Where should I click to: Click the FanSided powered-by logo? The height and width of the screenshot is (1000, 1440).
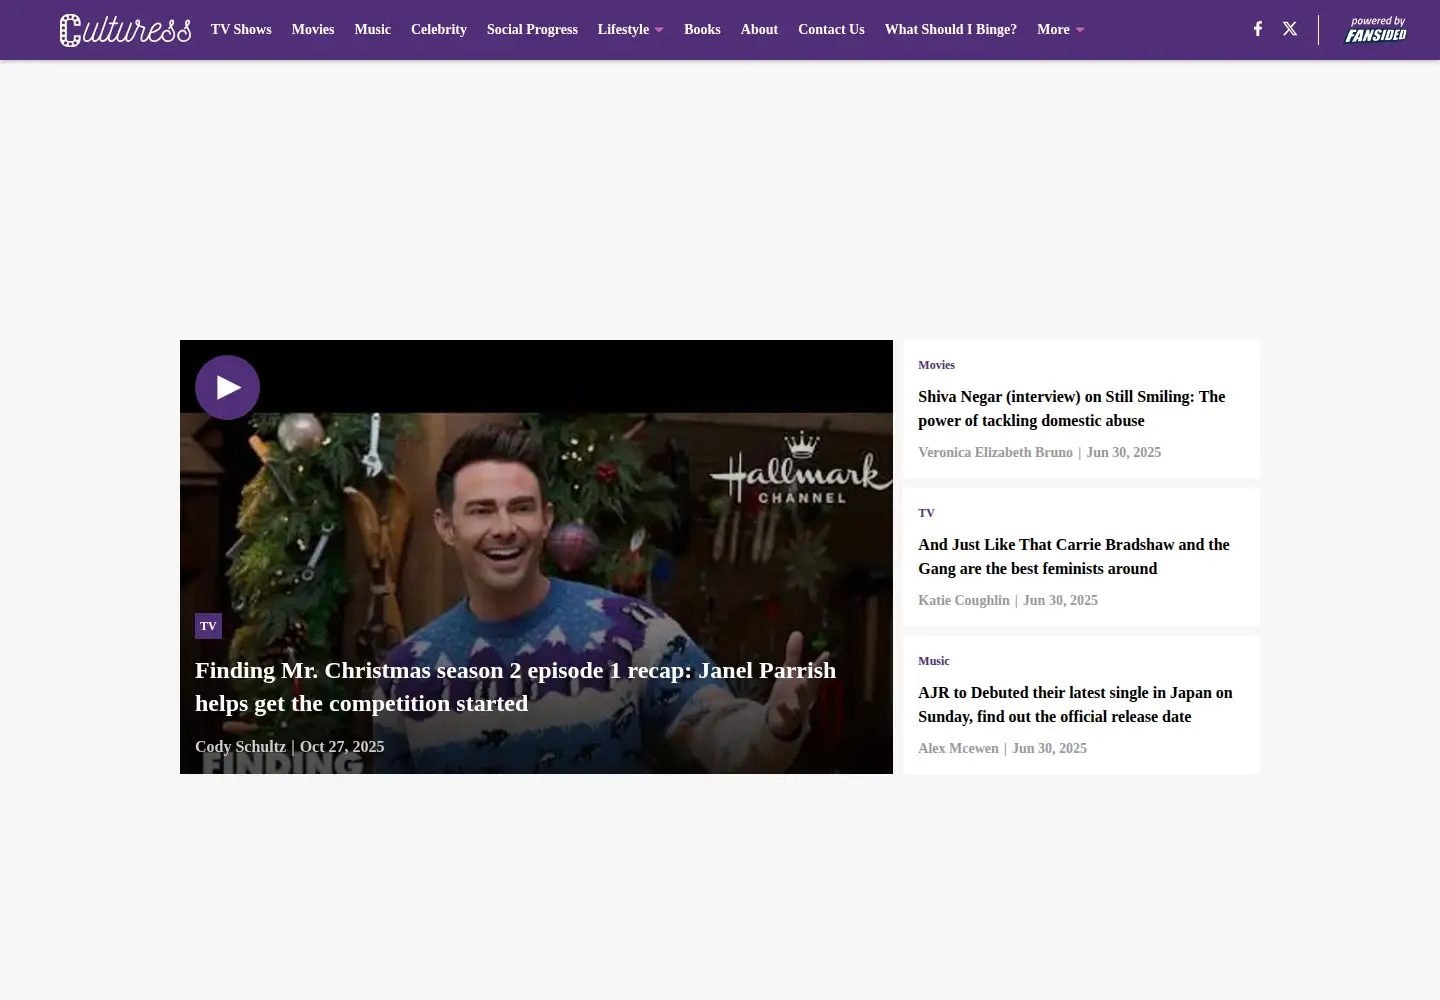coord(1375,30)
